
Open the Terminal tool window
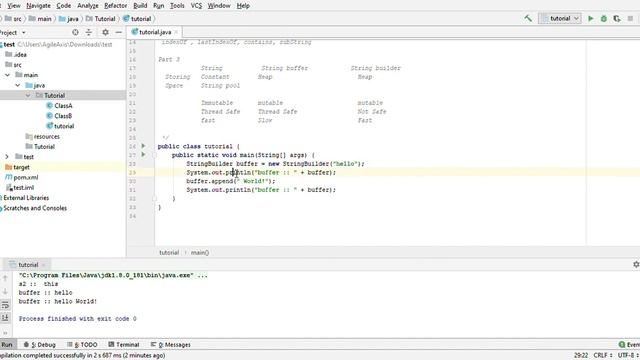pyautogui.click(x=124, y=344)
